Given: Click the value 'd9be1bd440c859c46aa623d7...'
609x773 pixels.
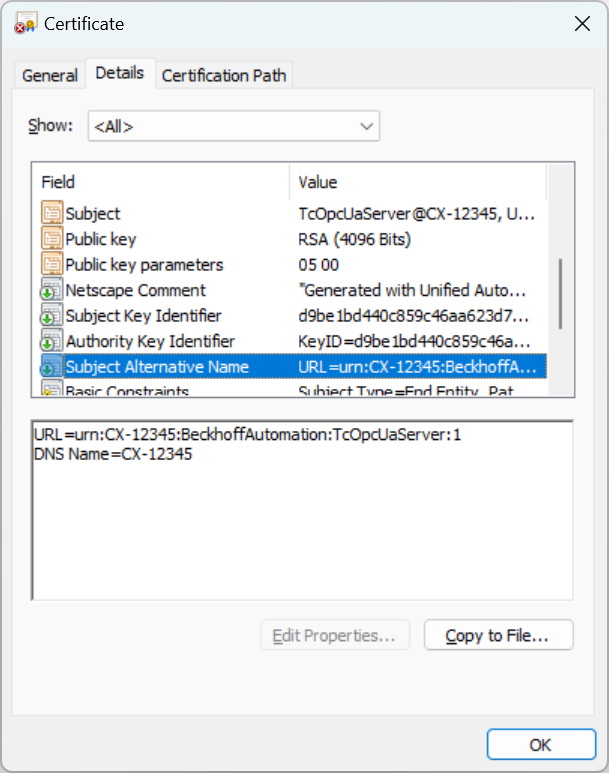Looking at the screenshot, I should click(x=414, y=316).
